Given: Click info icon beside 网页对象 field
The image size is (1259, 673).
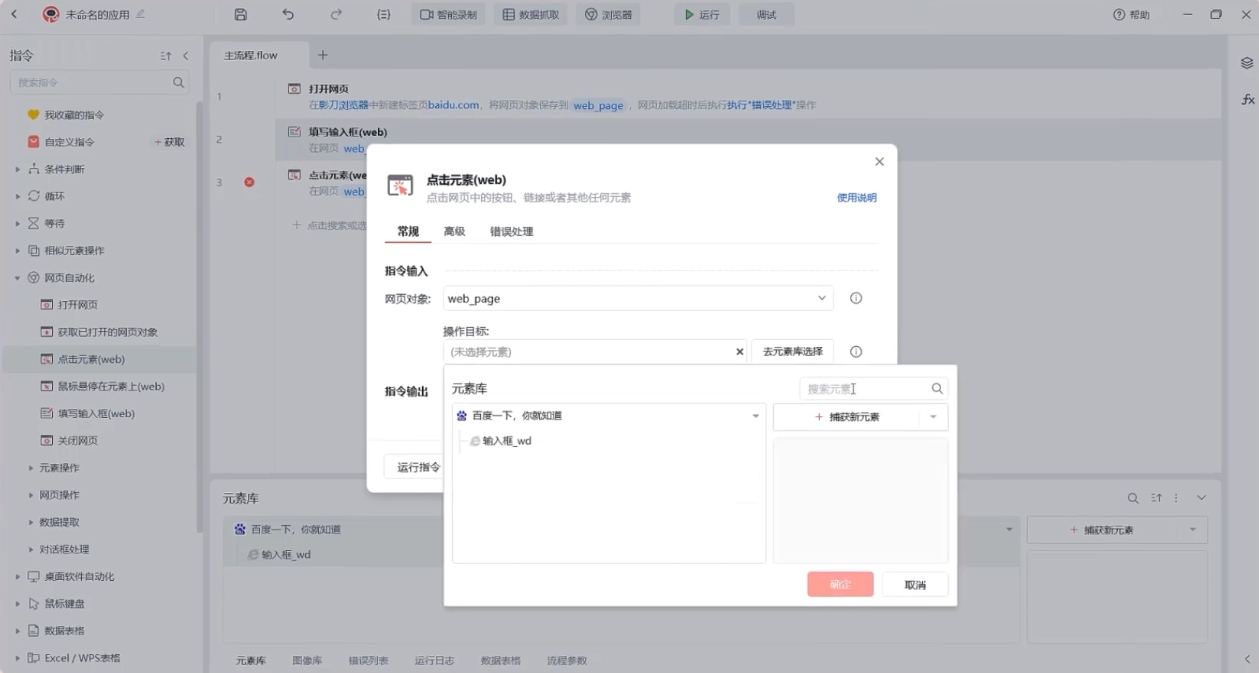Looking at the screenshot, I should click(x=856, y=298).
